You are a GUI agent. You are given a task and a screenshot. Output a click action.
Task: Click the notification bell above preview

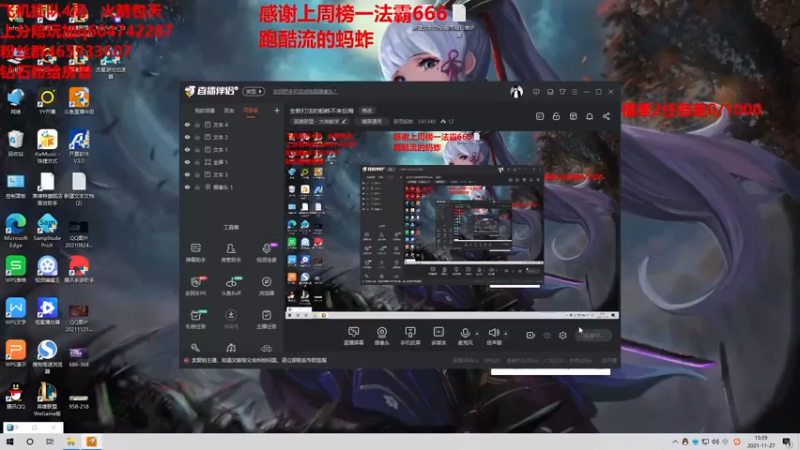[x=589, y=116]
